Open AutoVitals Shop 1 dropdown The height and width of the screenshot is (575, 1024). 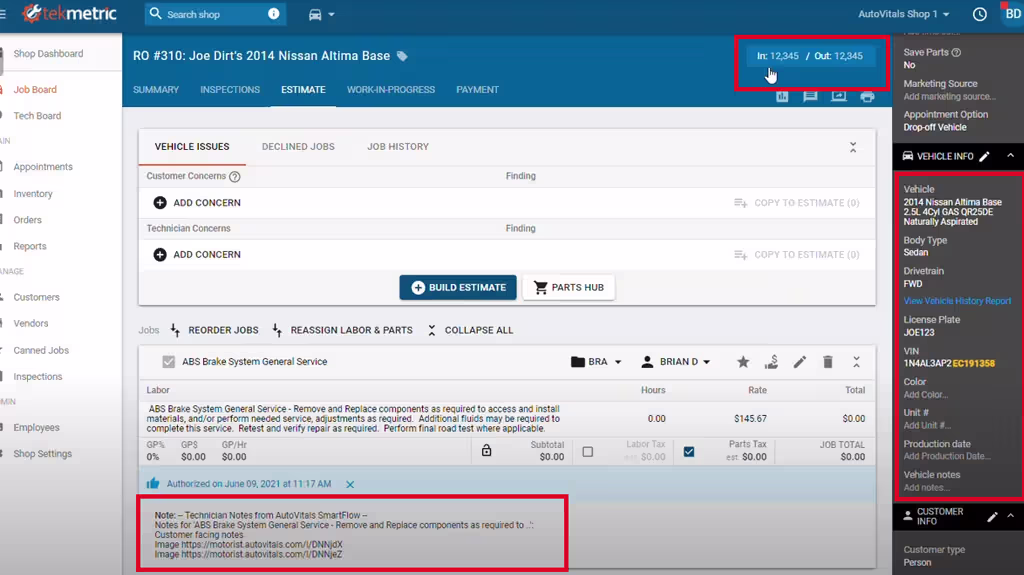click(903, 14)
